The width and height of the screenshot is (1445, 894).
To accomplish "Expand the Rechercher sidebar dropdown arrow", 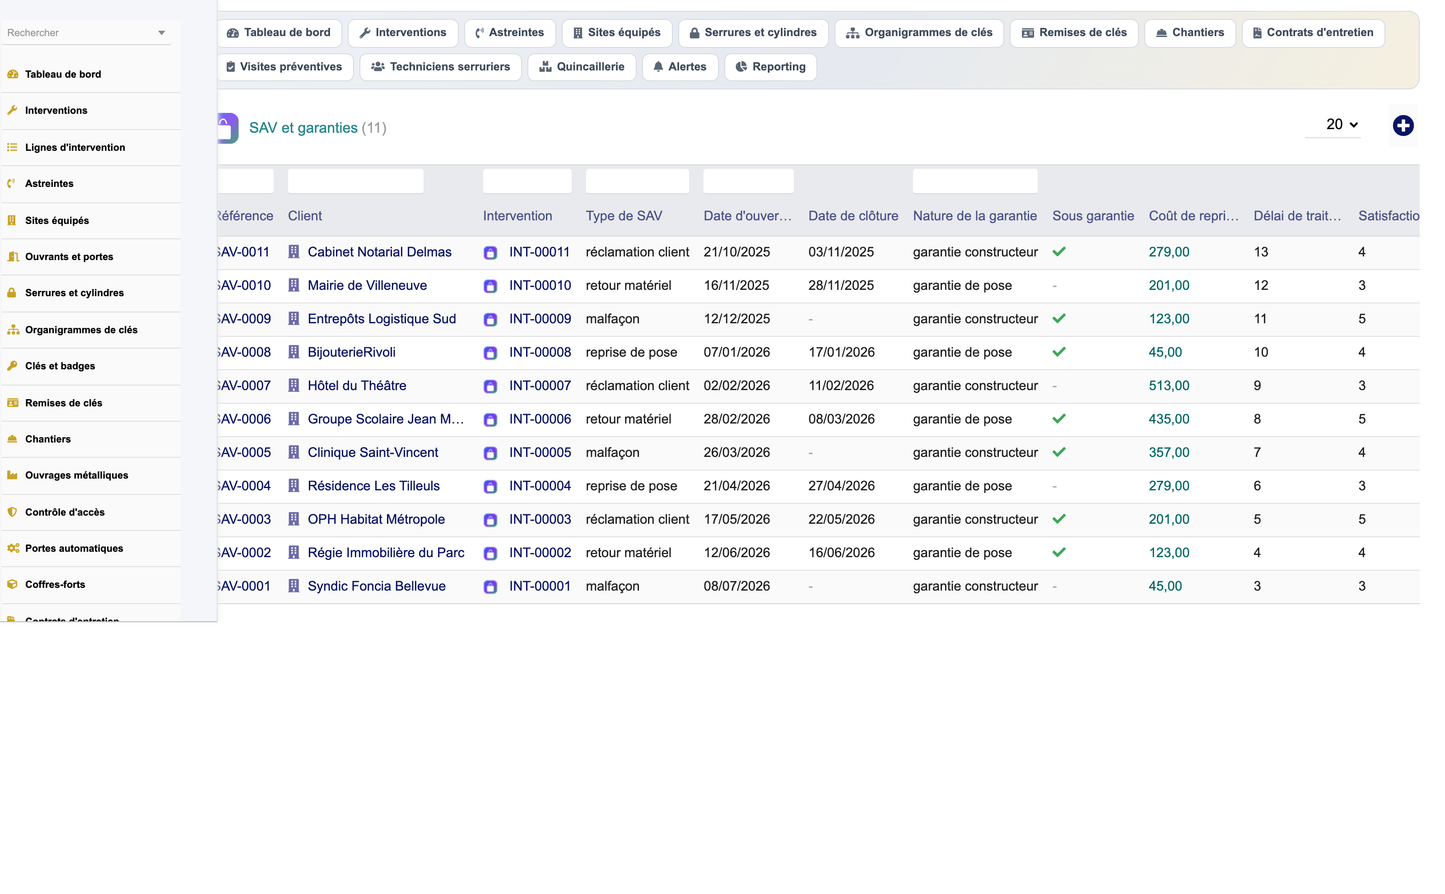I will tap(162, 33).
